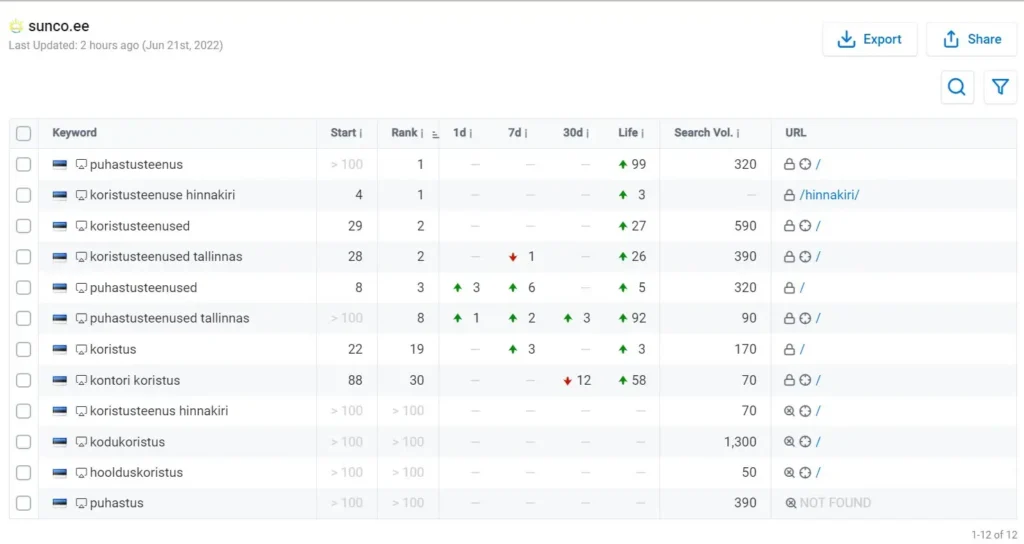Screen dimensions: 1024x544
Task: Toggle the select-all checkbox in table header
Action: [x=24, y=133]
